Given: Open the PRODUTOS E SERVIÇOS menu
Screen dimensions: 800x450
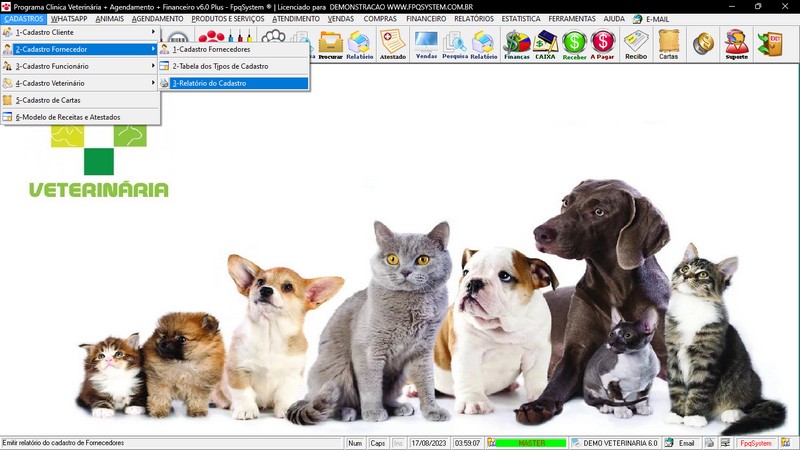Looking at the screenshot, I should [228, 19].
